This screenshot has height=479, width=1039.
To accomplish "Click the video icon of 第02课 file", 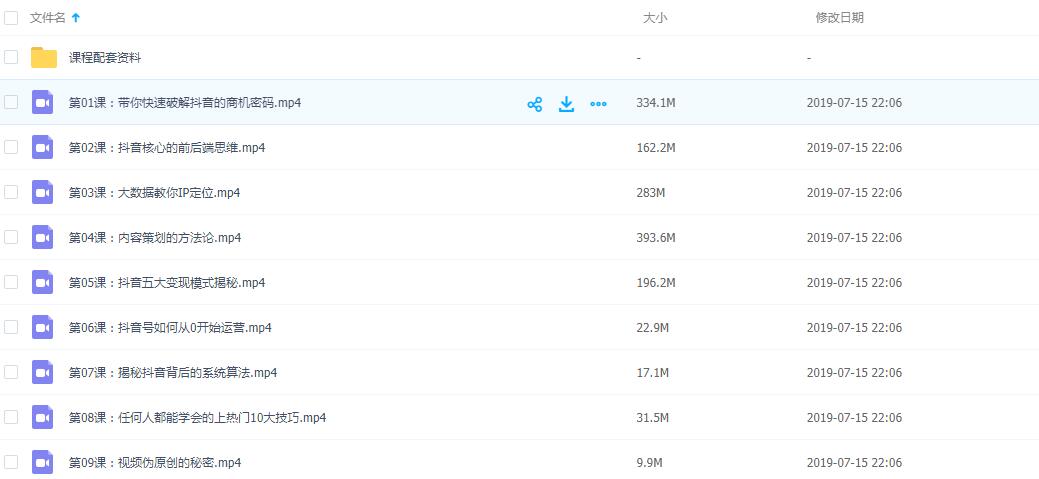I will click(x=42, y=148).
